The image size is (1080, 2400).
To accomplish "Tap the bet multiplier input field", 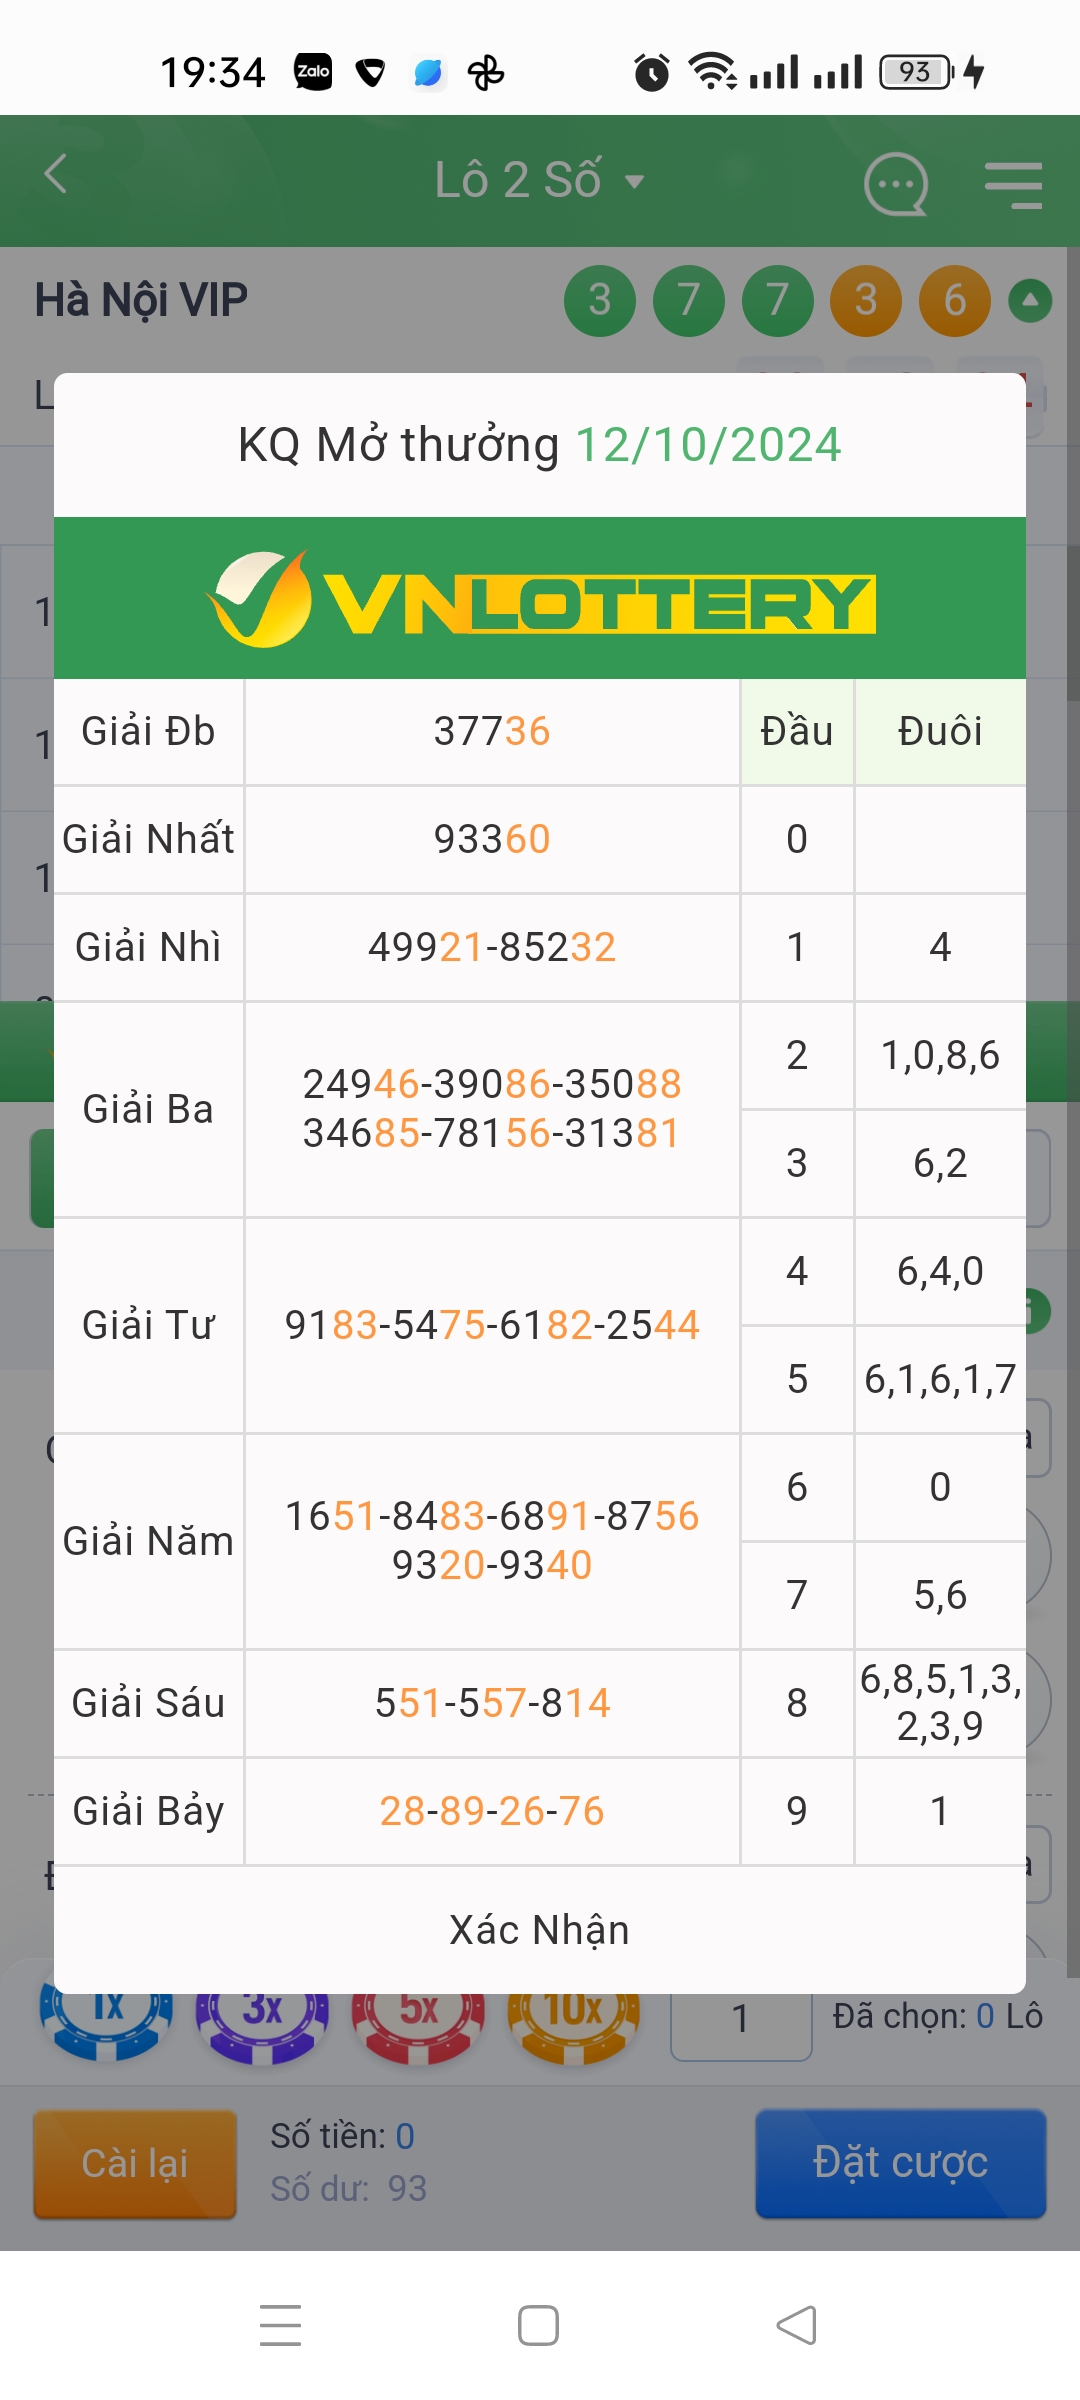I will [740, 2020].
